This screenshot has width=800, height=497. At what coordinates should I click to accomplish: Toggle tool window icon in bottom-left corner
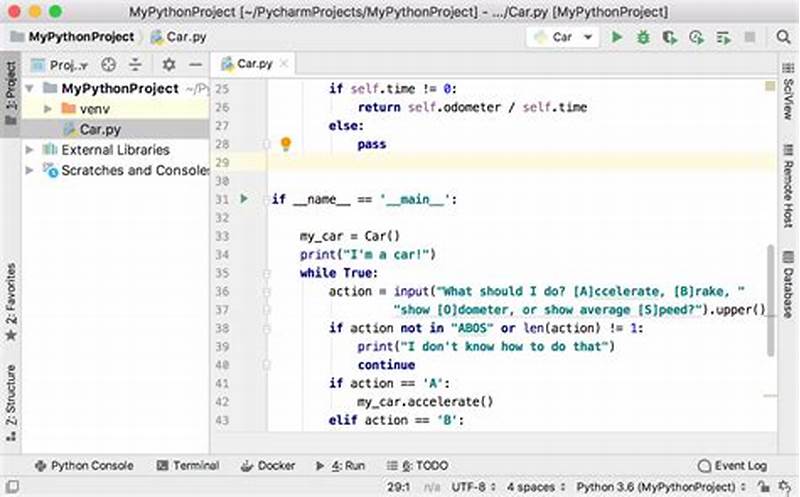pos(12,486)
